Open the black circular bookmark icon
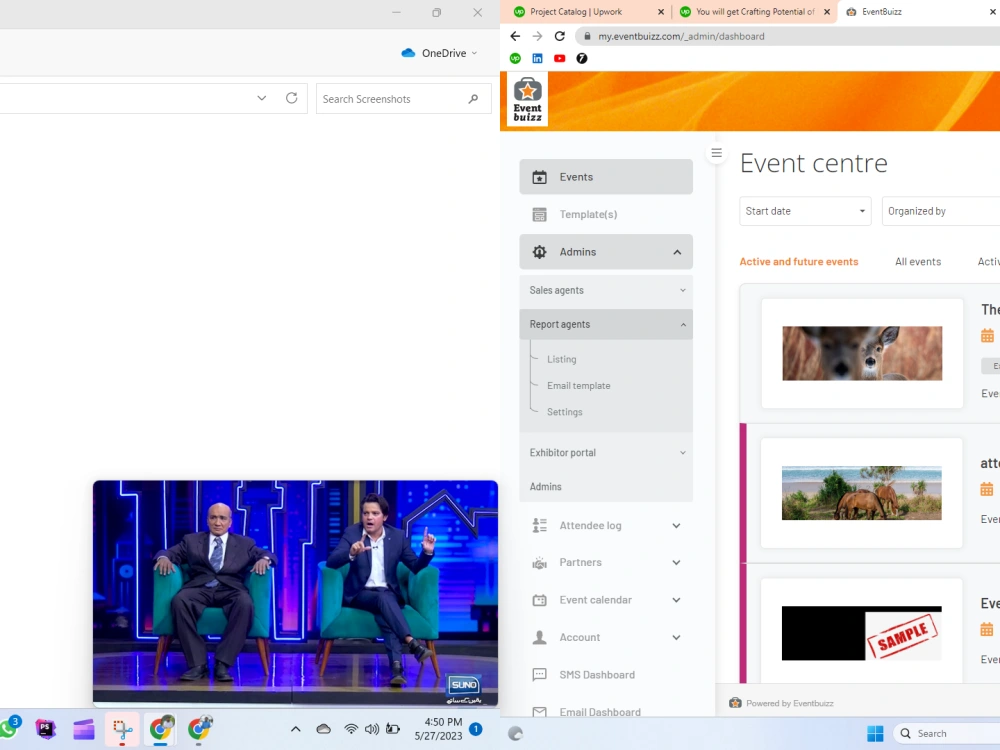The width and height of the screenshot is (1000, 750). 582,58
